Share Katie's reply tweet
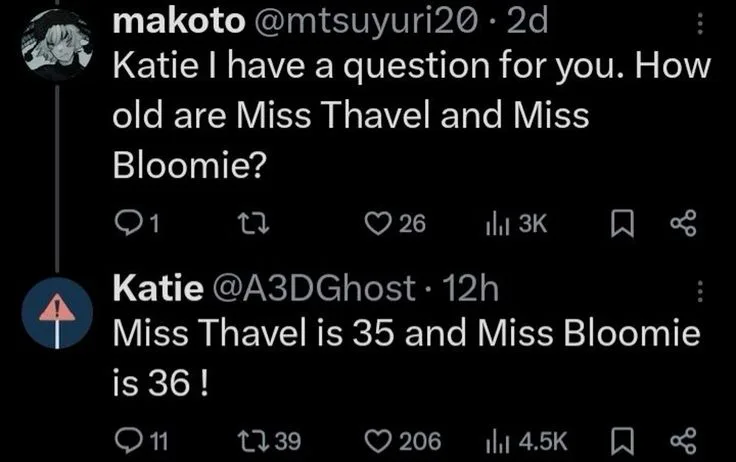 tap(684, 438)
